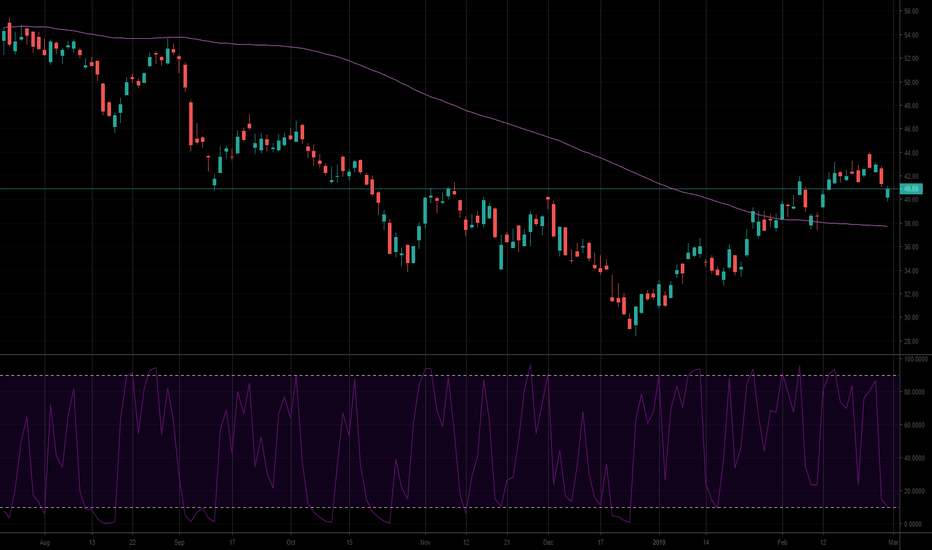Click the 42.00 price axis label
Image resolution: width=932 pixels, height=550 pixels.
[x=911, y=177]
